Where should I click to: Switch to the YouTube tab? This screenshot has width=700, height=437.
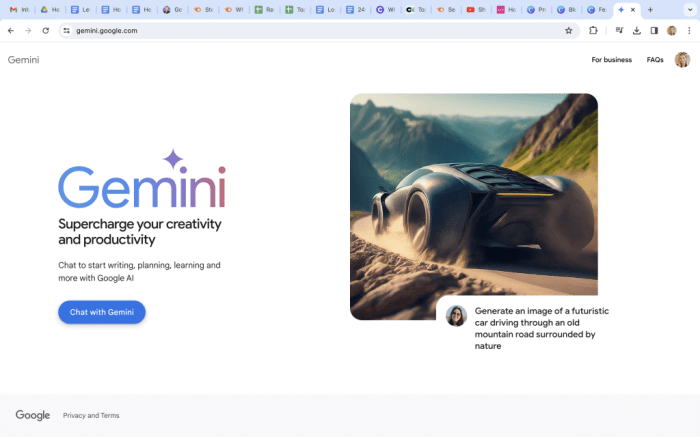pos(475,9)
